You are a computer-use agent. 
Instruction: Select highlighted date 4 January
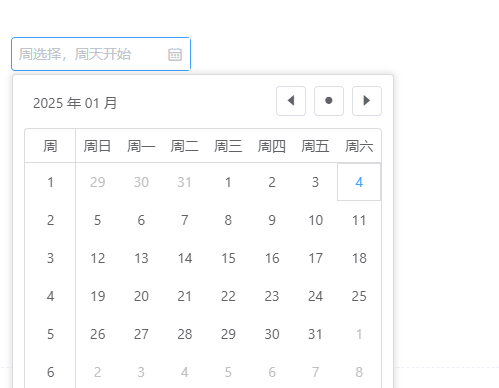click(359, 182)
